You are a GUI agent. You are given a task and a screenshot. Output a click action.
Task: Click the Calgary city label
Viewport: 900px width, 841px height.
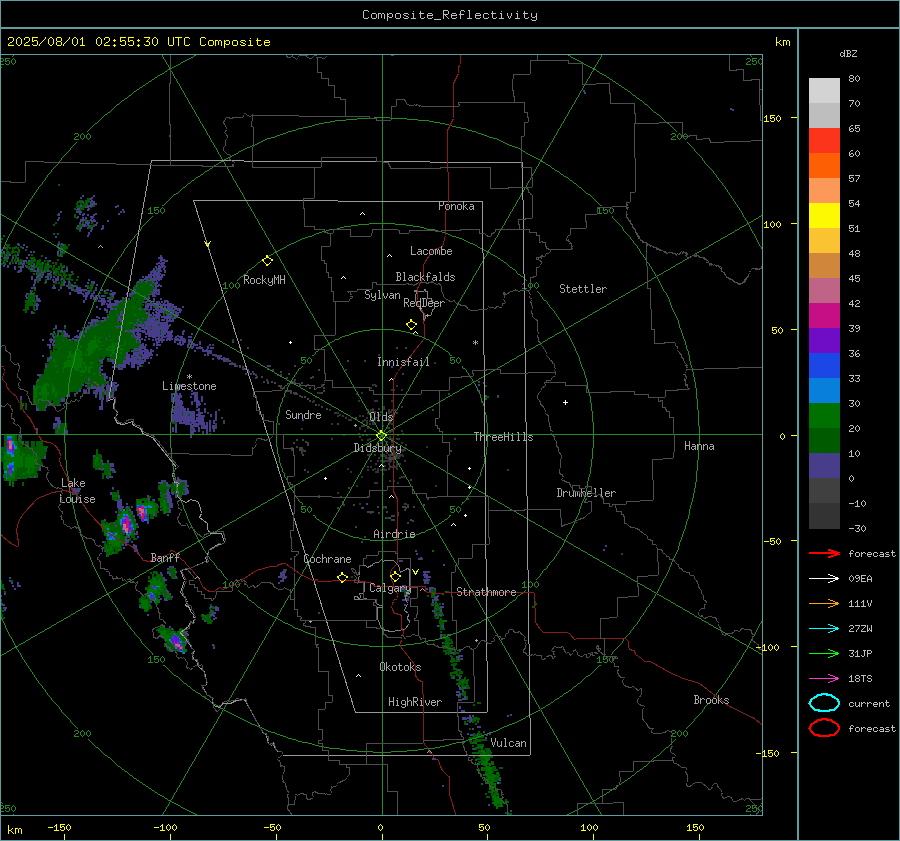[x=390, y=588]
